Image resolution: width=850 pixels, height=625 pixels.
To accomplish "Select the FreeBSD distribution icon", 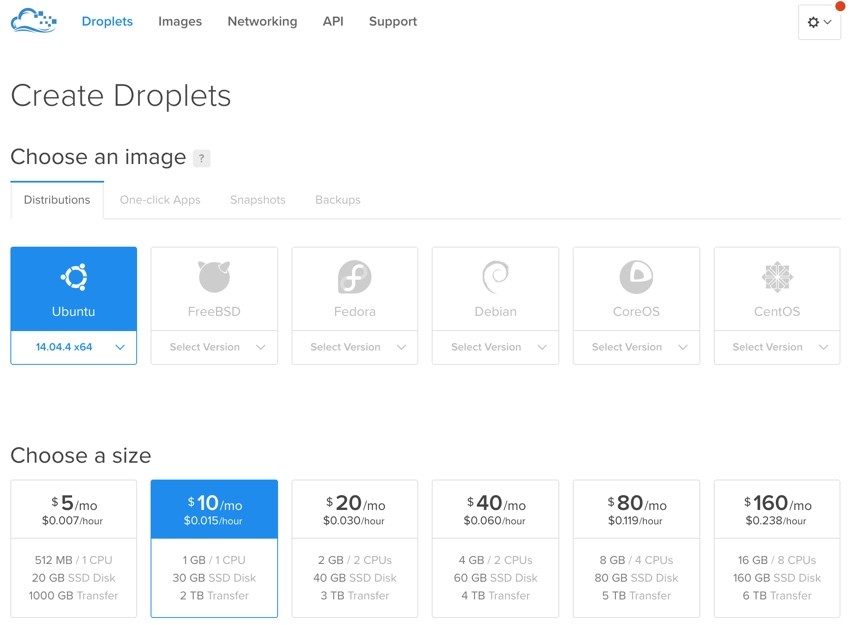I will coord(214,276).
